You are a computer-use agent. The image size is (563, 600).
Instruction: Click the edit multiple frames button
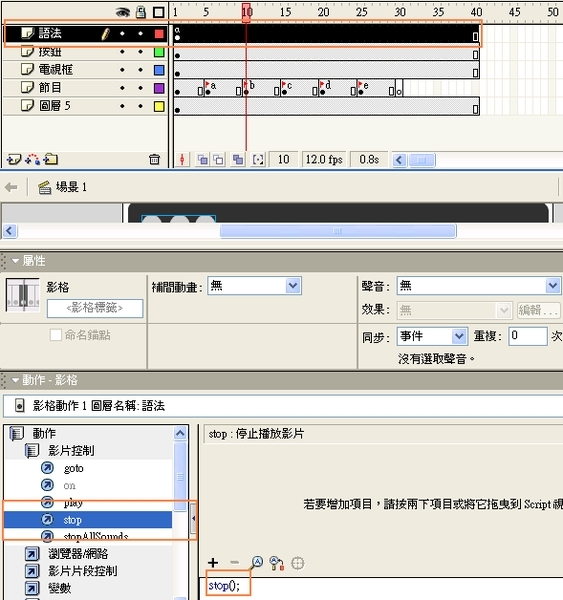click(238, 160)
